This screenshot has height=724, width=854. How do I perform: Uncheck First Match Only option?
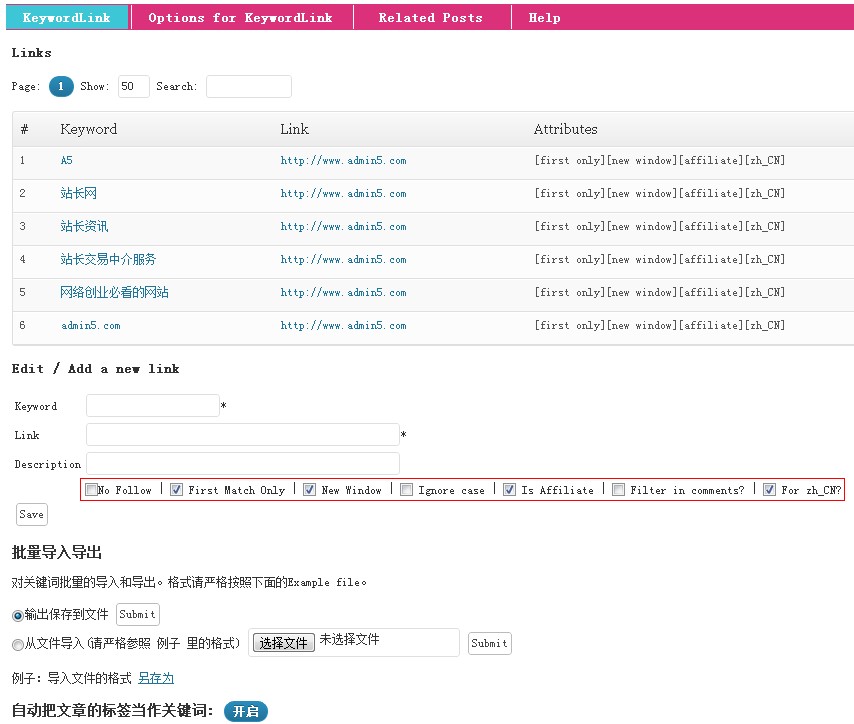pyautogui.click(x=176, y=490)
